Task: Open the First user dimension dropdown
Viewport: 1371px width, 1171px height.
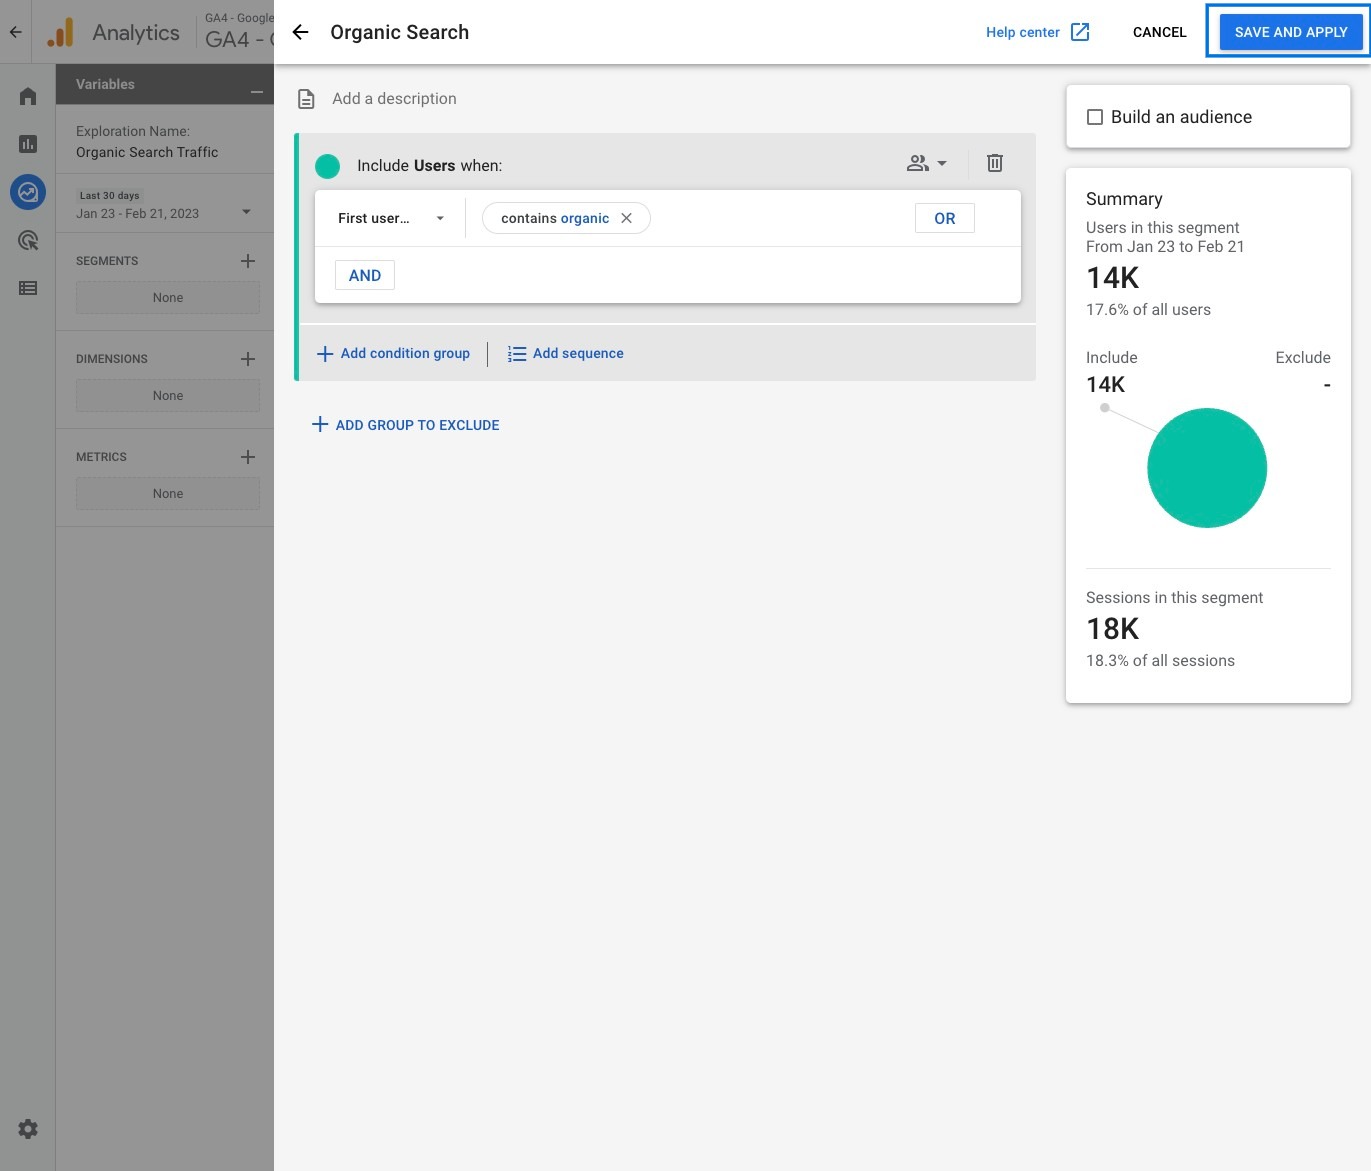Action: click(391, 218)
